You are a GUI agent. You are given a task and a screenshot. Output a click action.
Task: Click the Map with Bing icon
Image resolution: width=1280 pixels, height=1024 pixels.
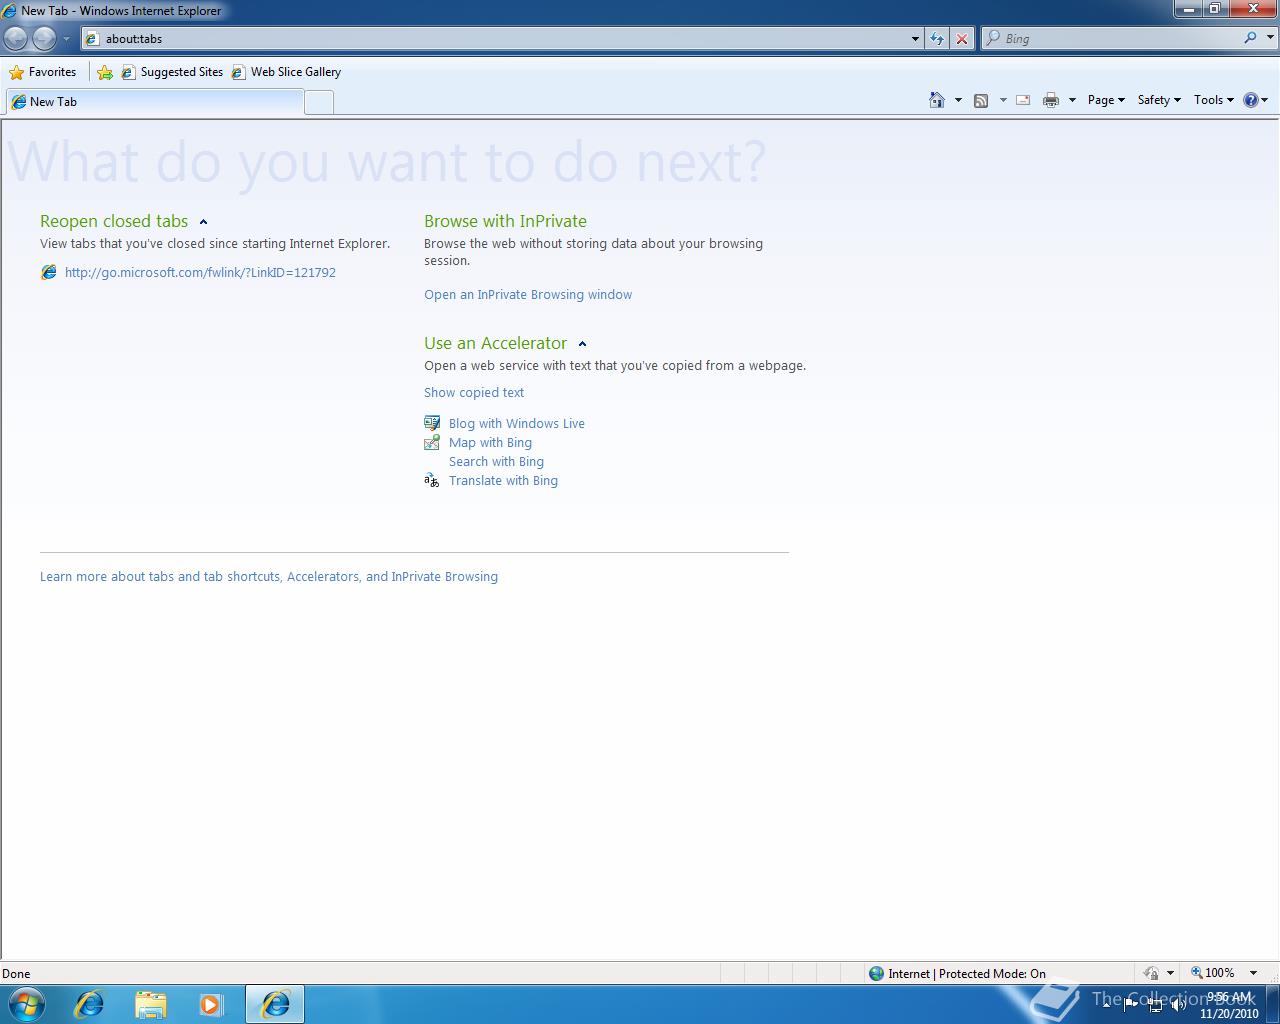tap(432, 442)
